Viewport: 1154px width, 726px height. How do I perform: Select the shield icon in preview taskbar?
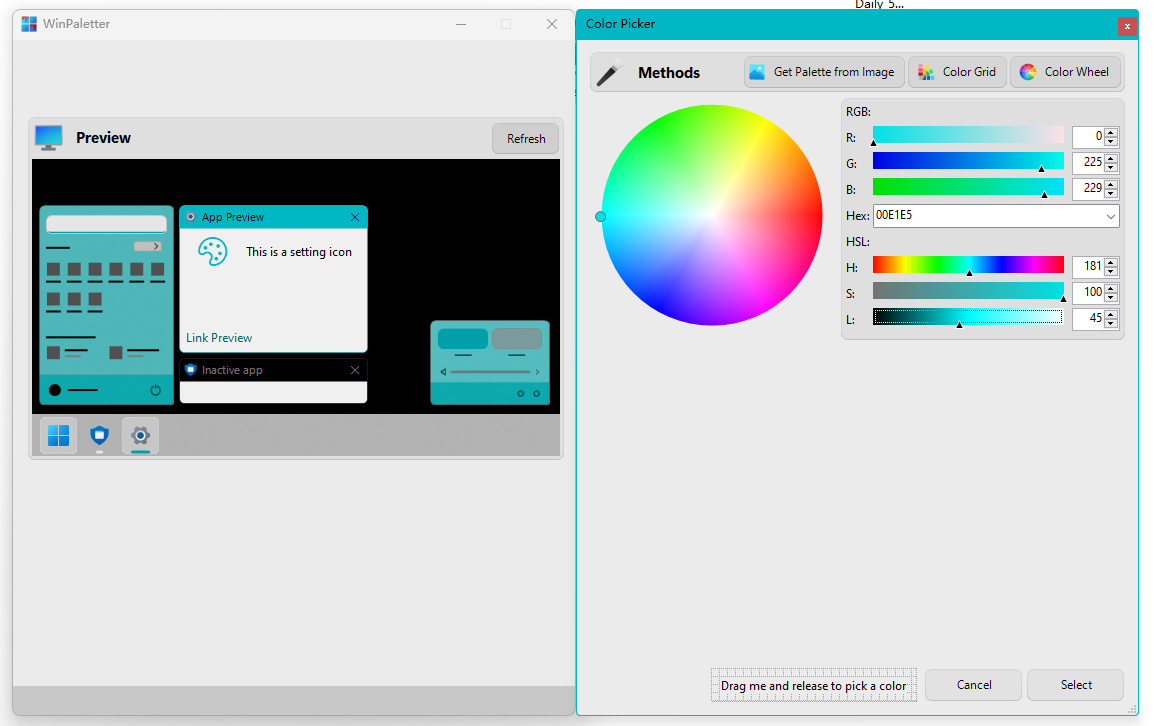tap(99, 436)
